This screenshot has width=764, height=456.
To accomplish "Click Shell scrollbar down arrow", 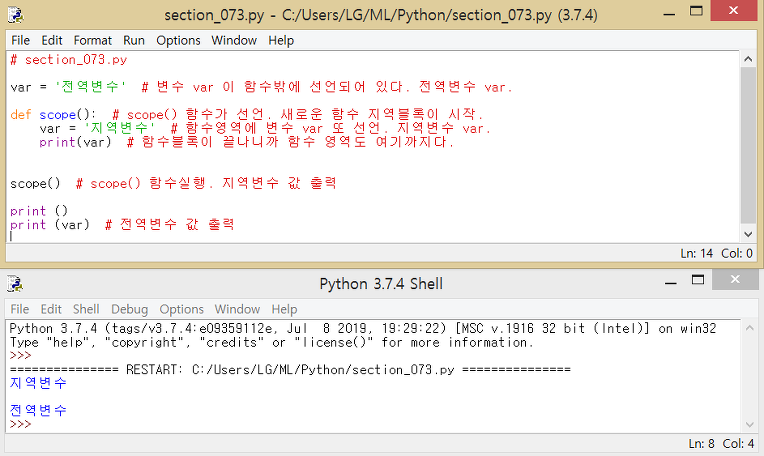I will [749, 424].
